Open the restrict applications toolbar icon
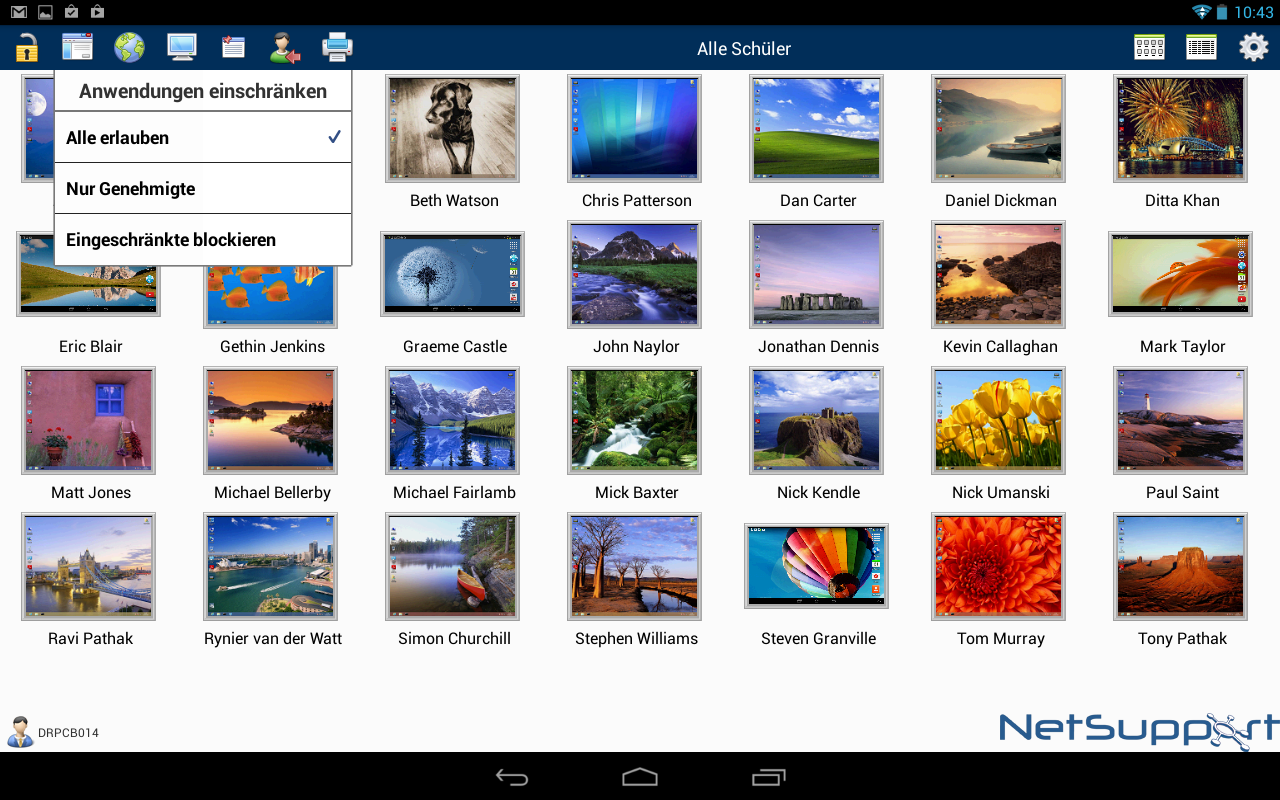Screen dimensions: 1280x800 77,47
